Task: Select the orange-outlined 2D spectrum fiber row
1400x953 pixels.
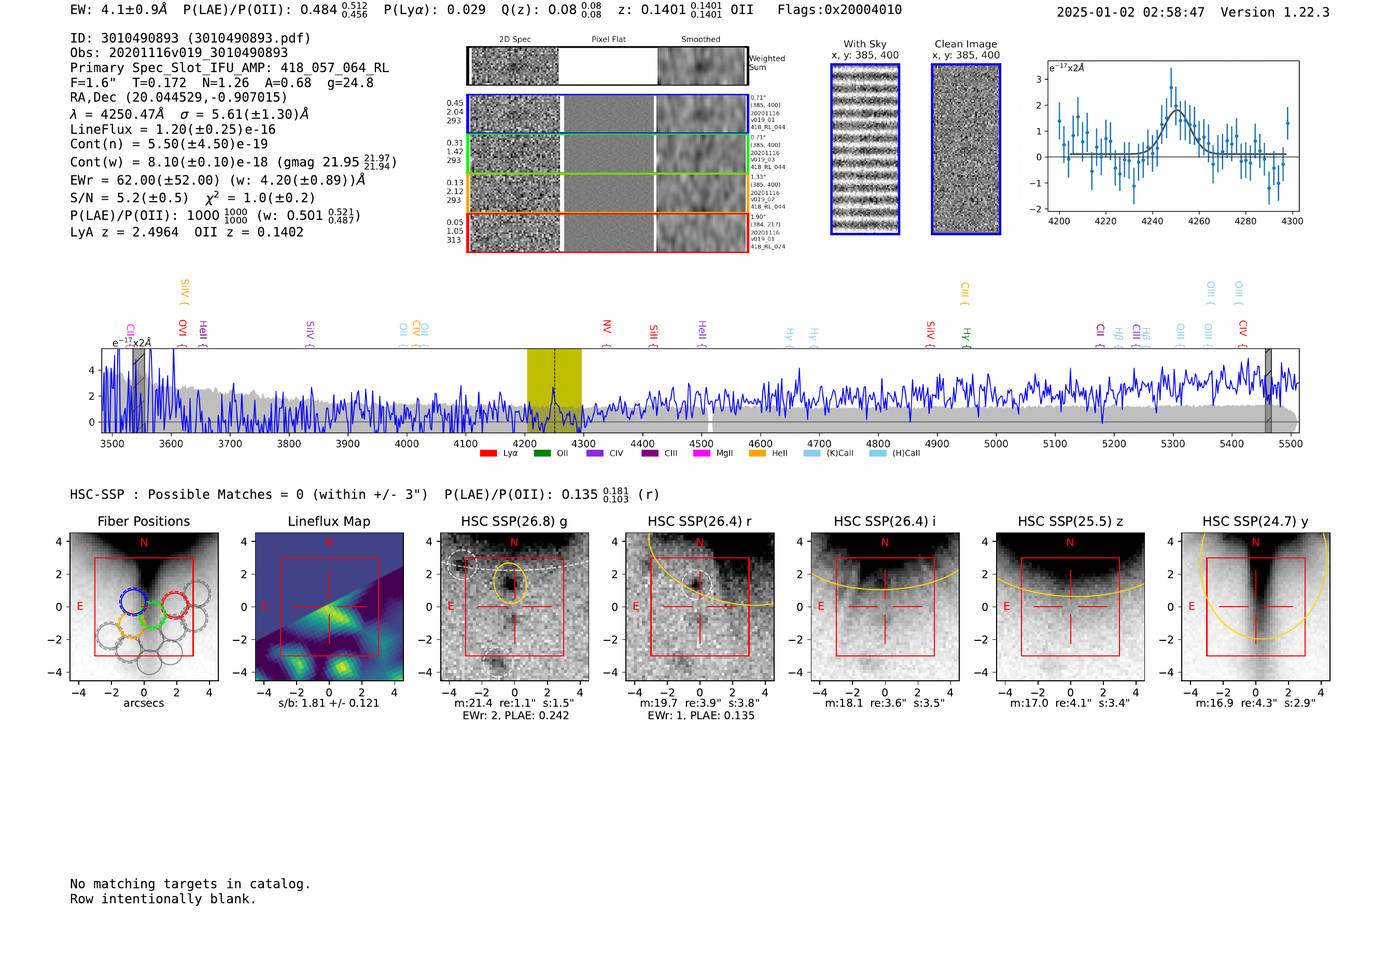Action: 607,193
